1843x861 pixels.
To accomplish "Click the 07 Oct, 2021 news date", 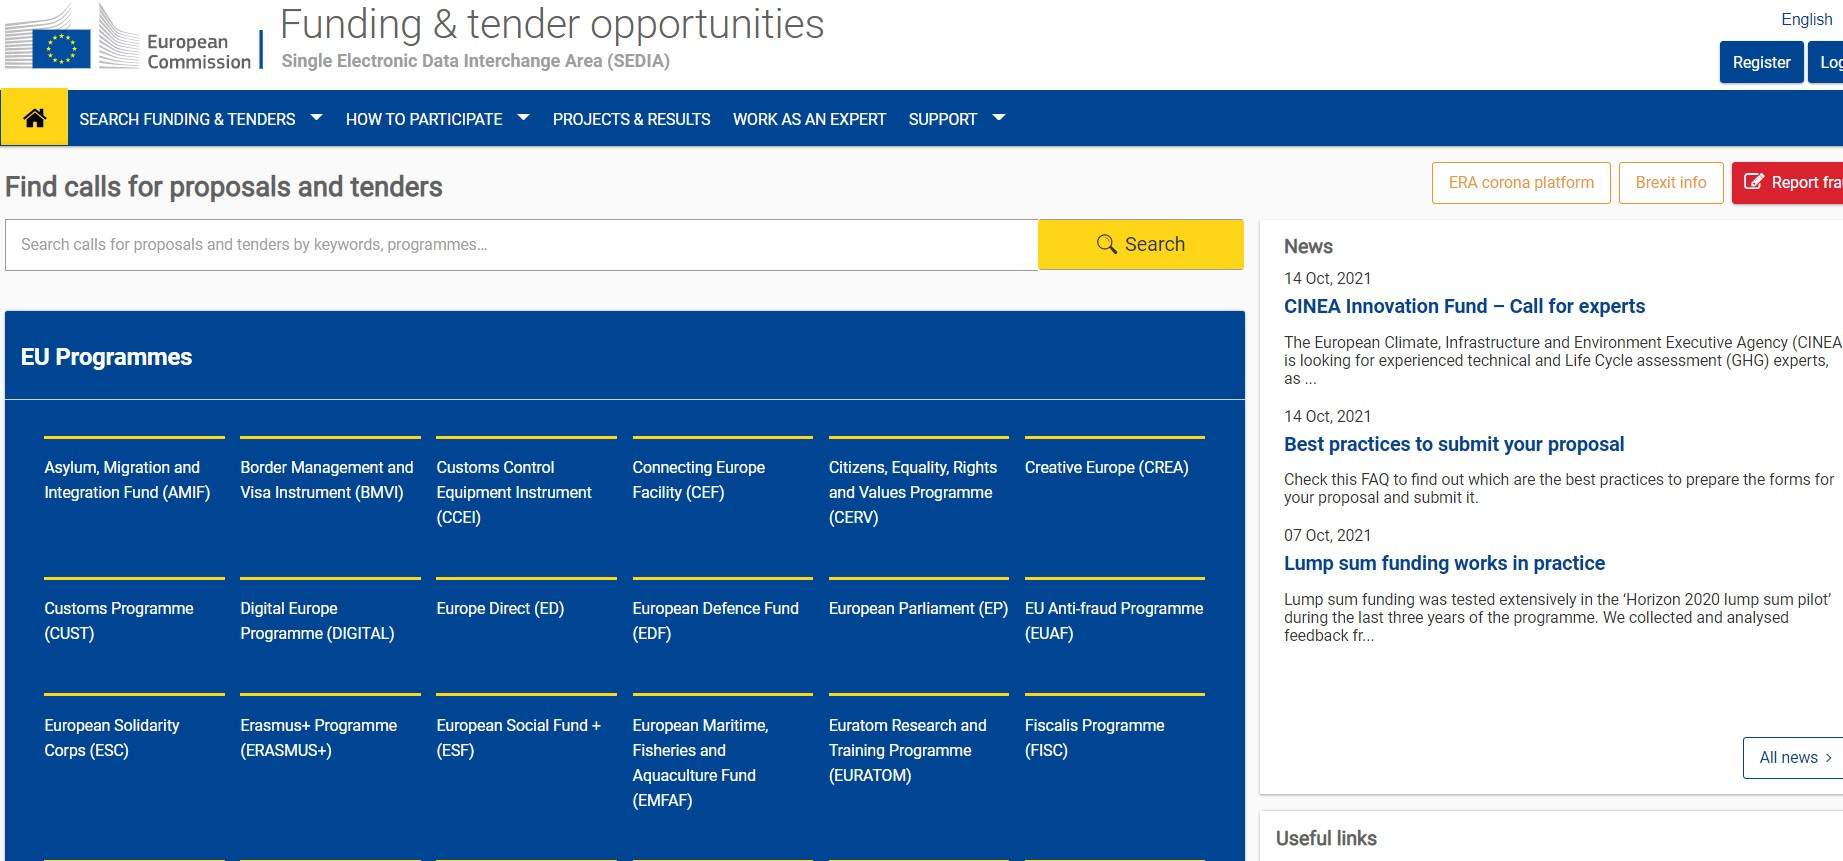I will [x=1327, y=535].
